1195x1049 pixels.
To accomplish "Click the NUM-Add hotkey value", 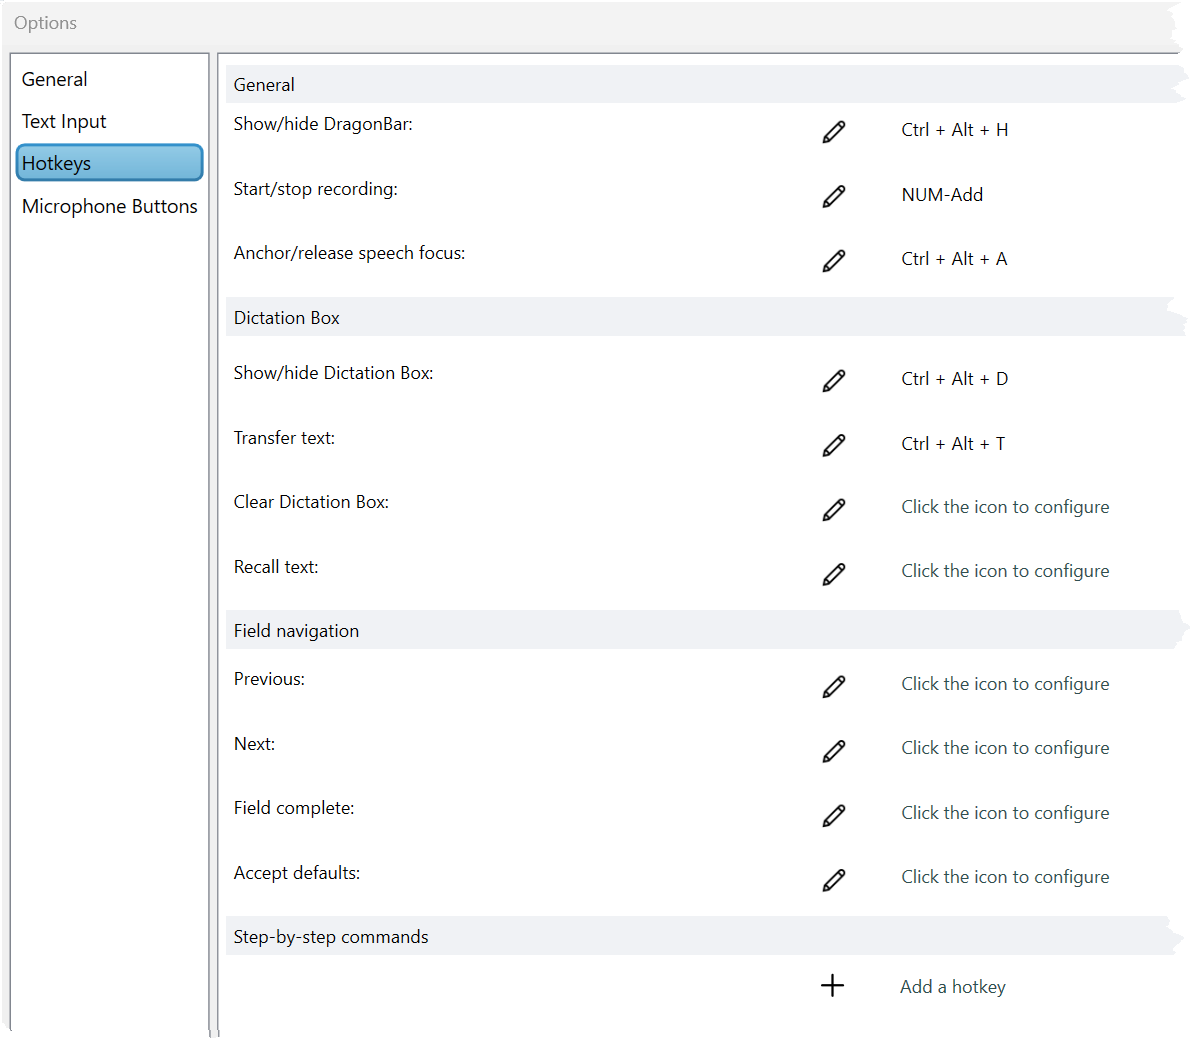I will click(942, 195).
